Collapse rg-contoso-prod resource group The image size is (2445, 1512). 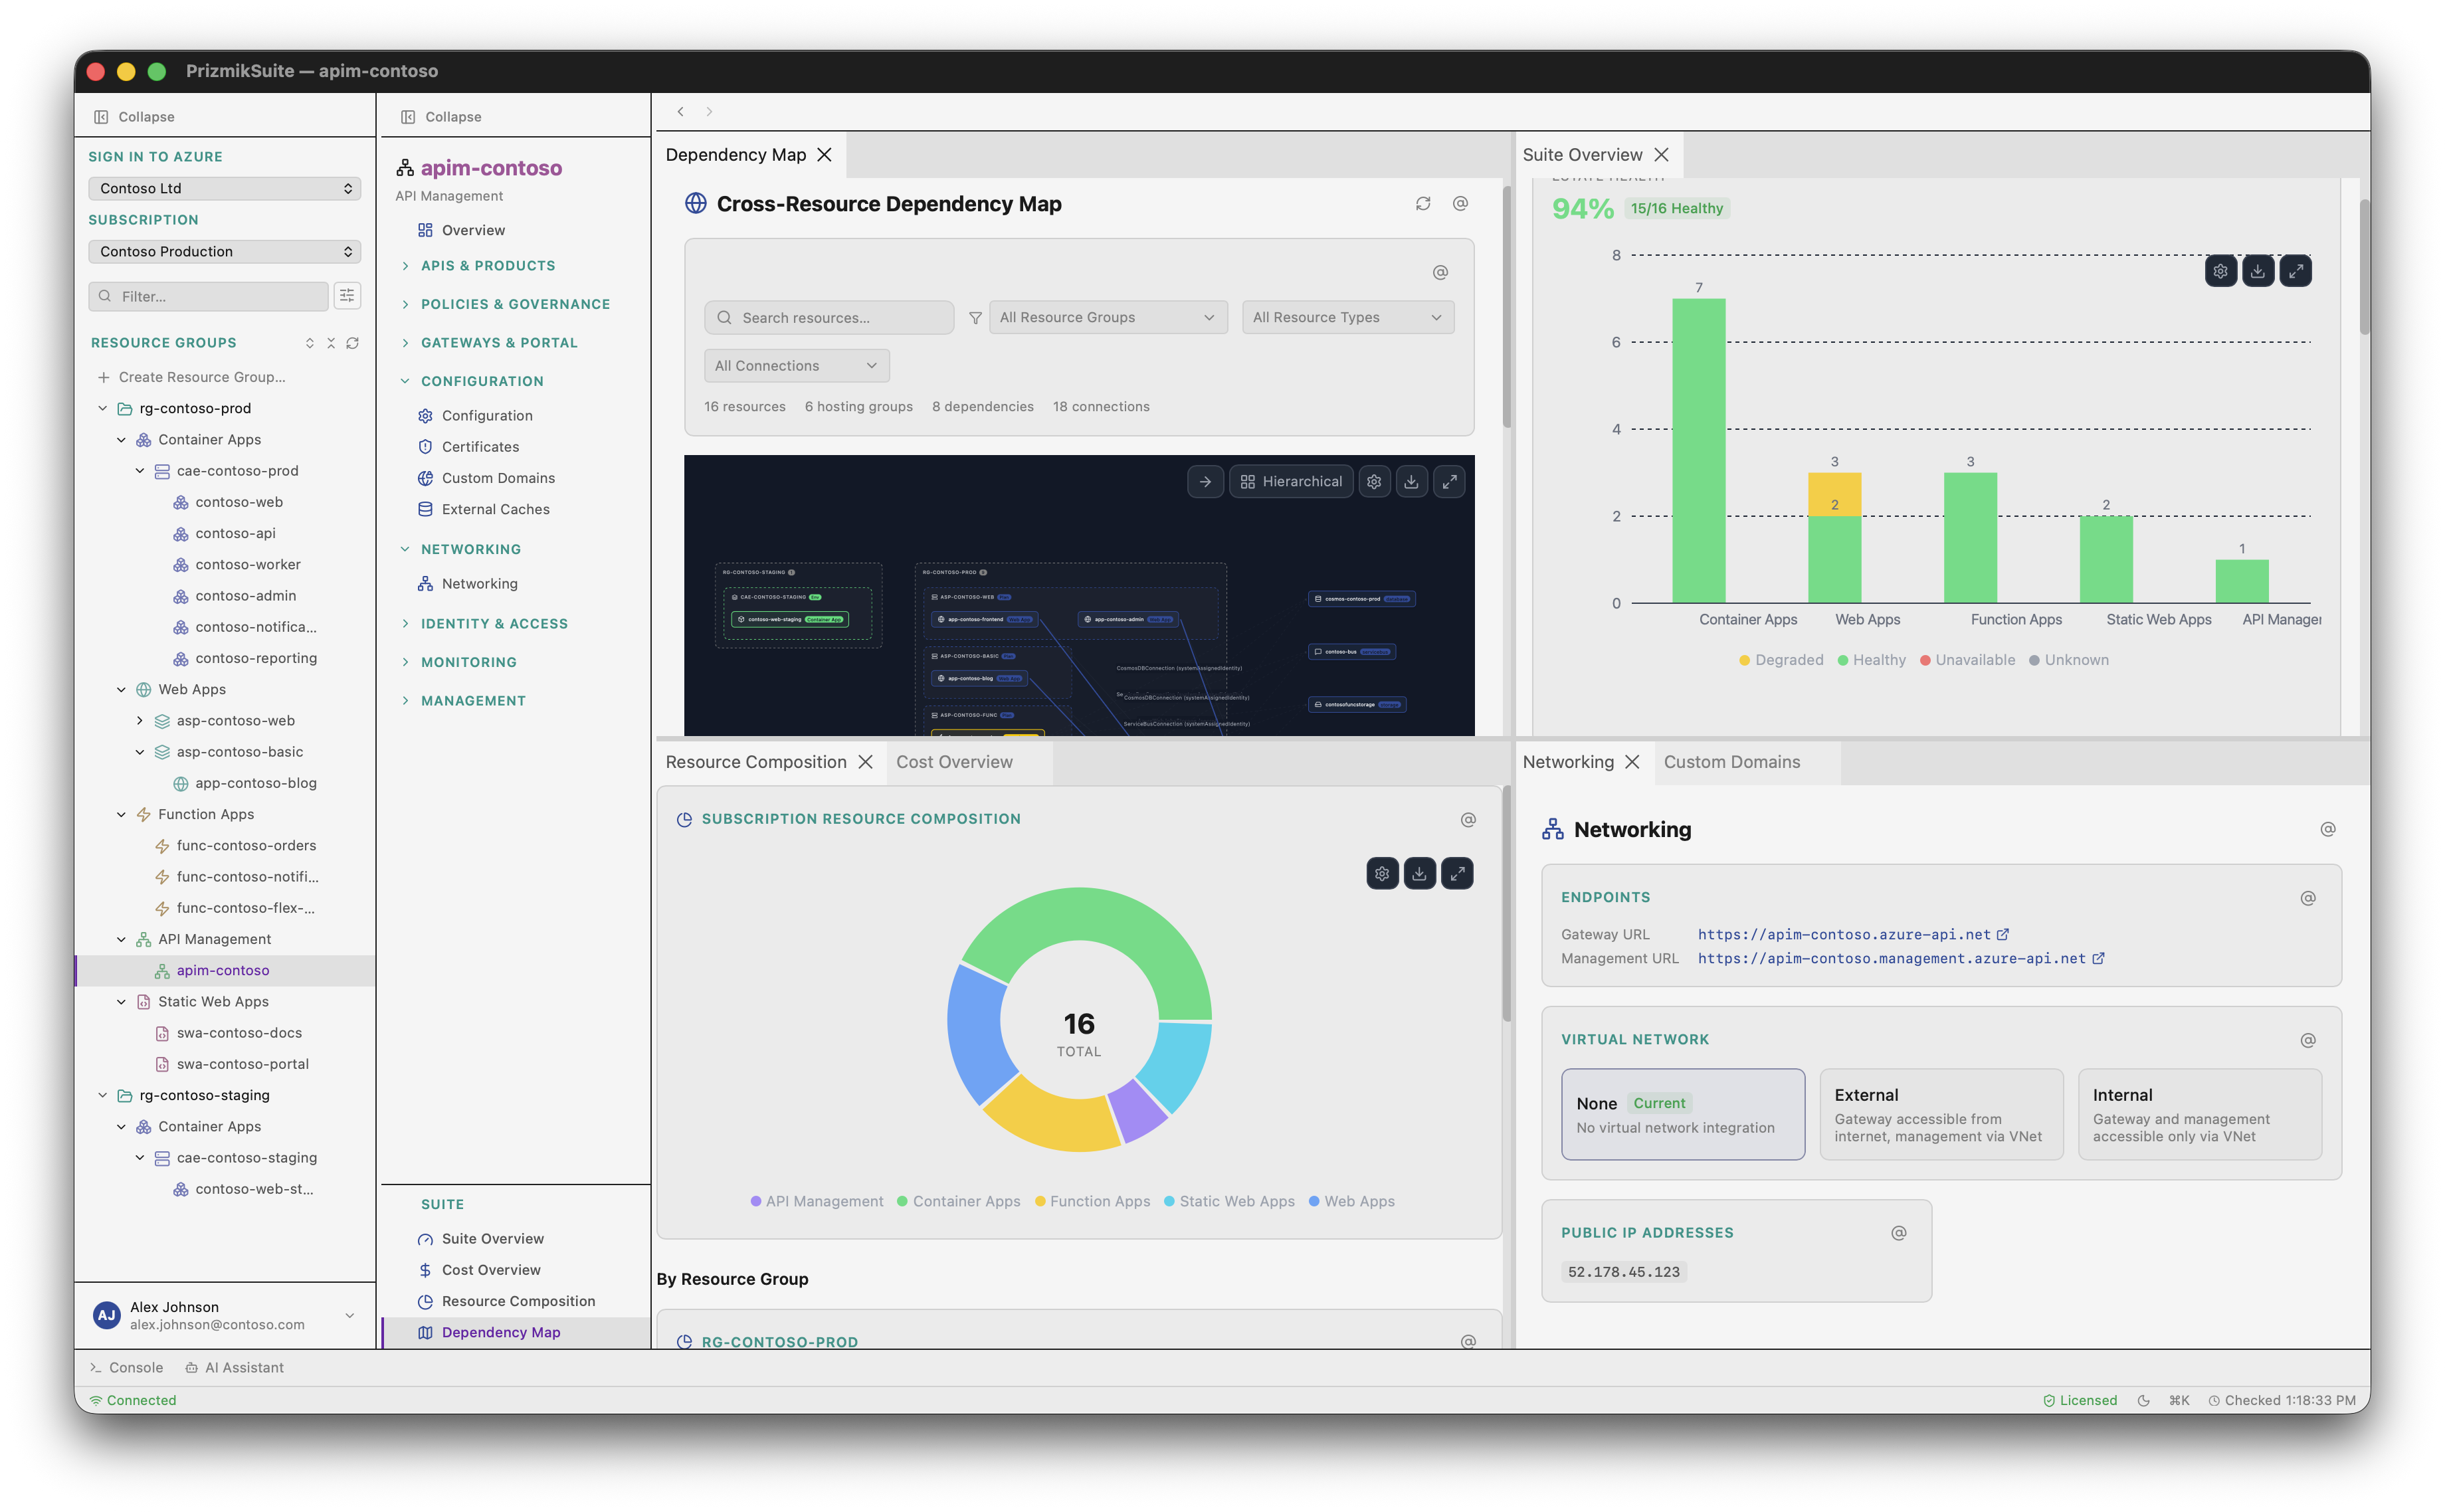(103, 409)
